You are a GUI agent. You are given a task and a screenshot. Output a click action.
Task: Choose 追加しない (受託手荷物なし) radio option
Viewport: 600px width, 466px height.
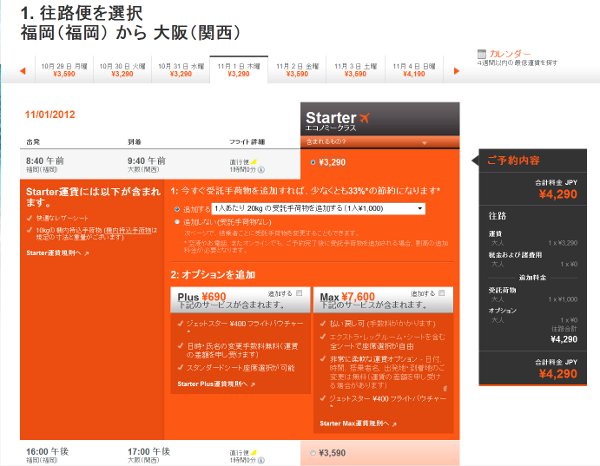pyautogui.click(x=177, y=222)
